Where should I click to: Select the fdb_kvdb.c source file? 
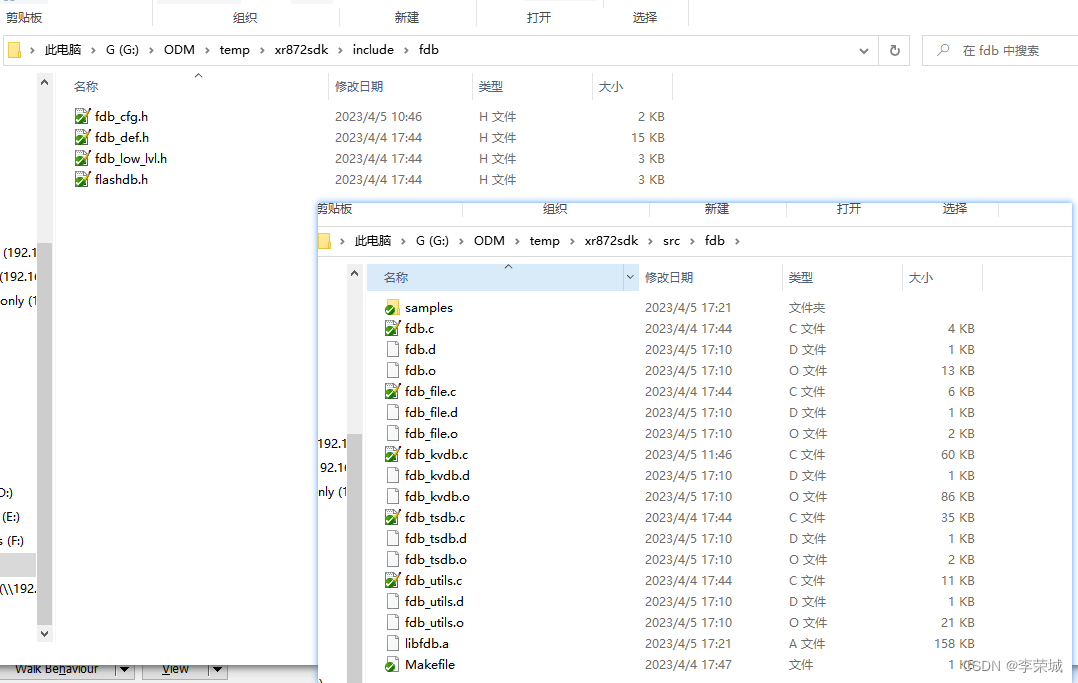[x=438, y=454]
